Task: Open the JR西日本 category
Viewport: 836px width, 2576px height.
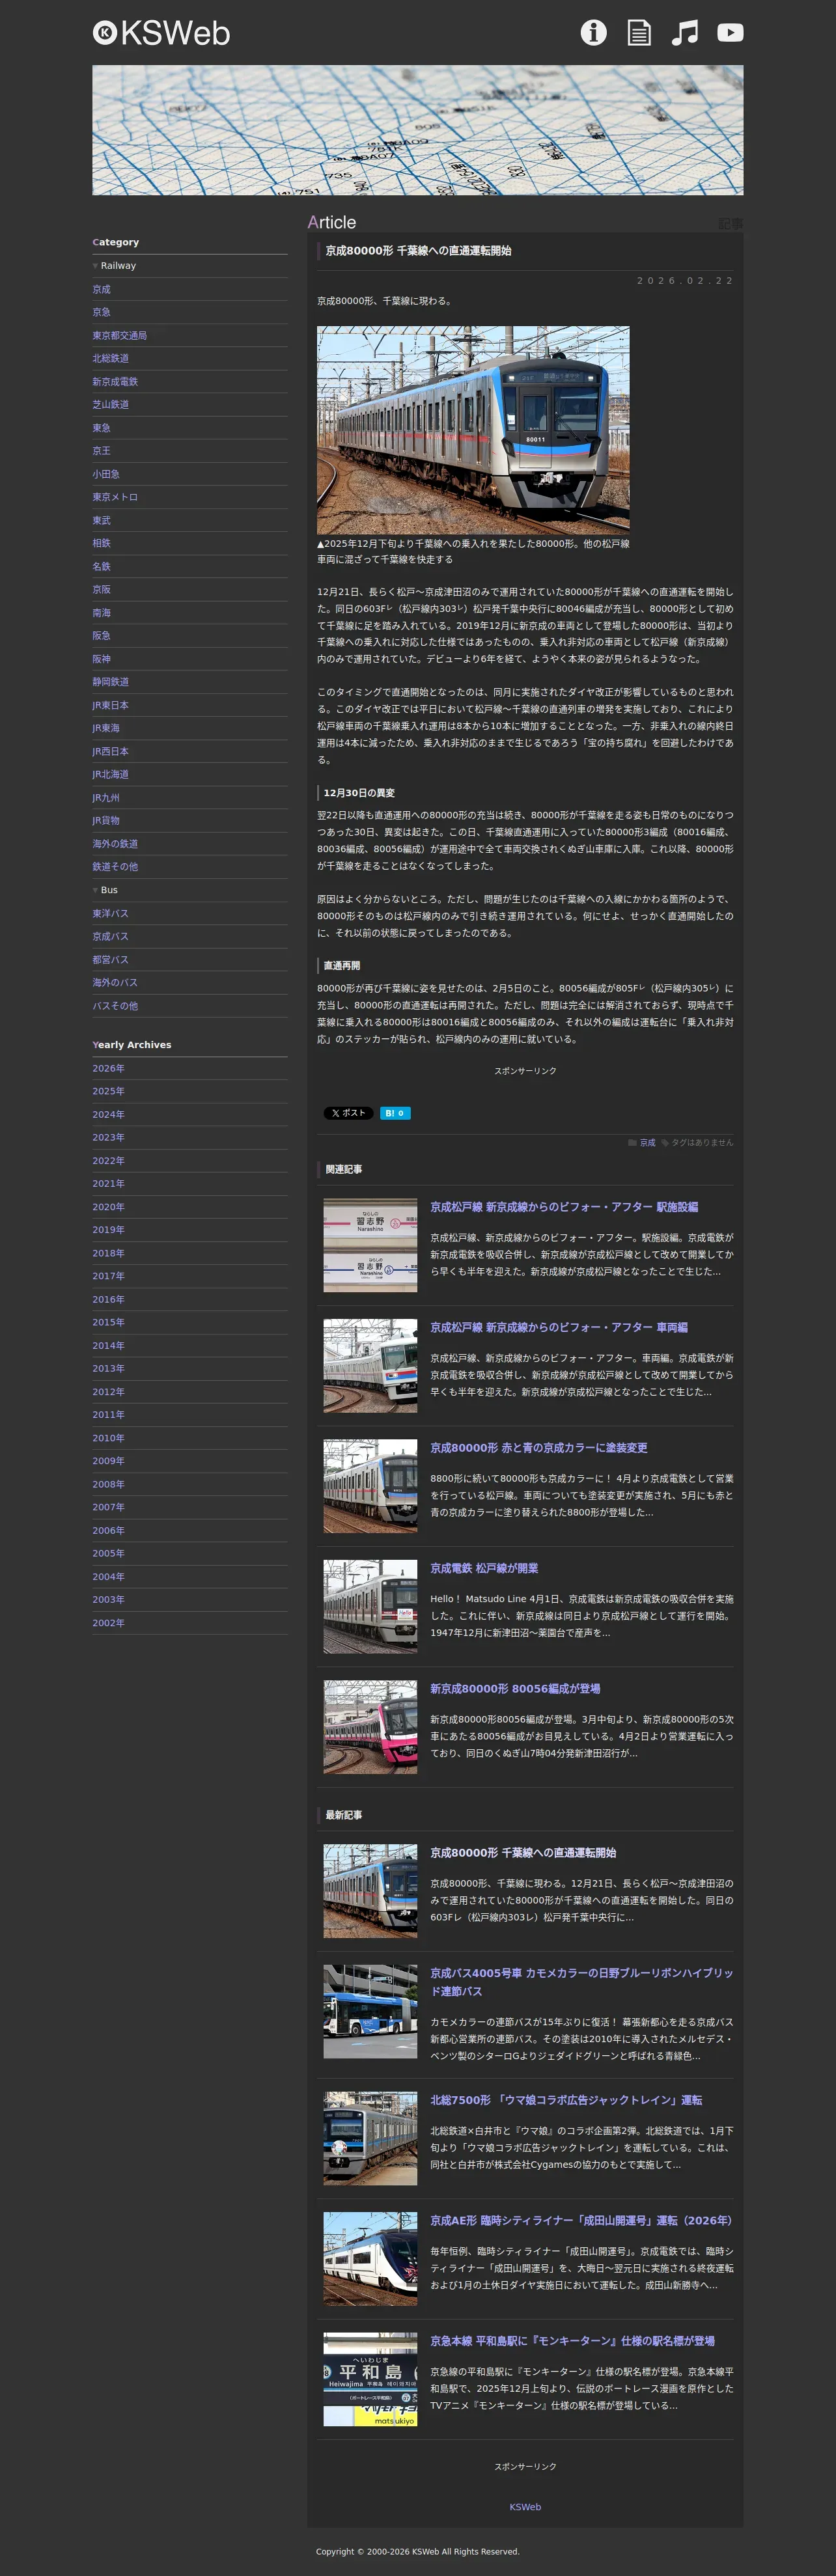Action: [111, 751]
